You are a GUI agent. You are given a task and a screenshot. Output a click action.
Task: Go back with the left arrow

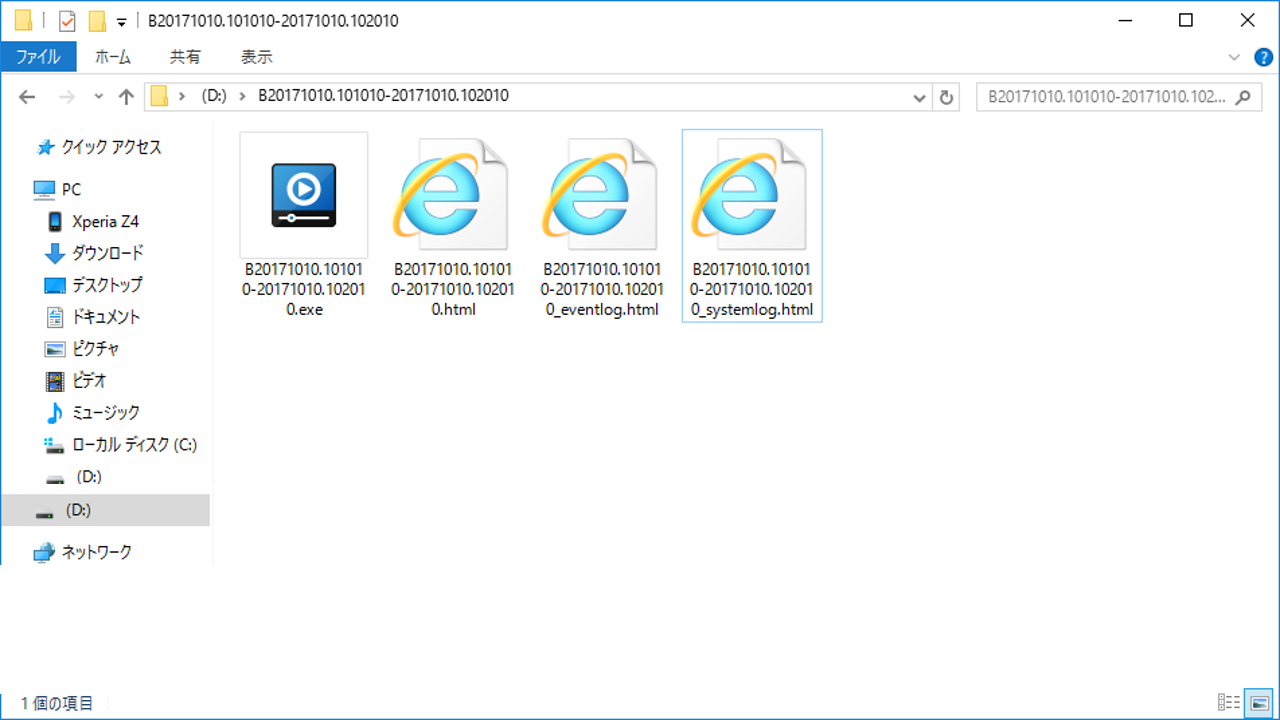coord(27,97)
